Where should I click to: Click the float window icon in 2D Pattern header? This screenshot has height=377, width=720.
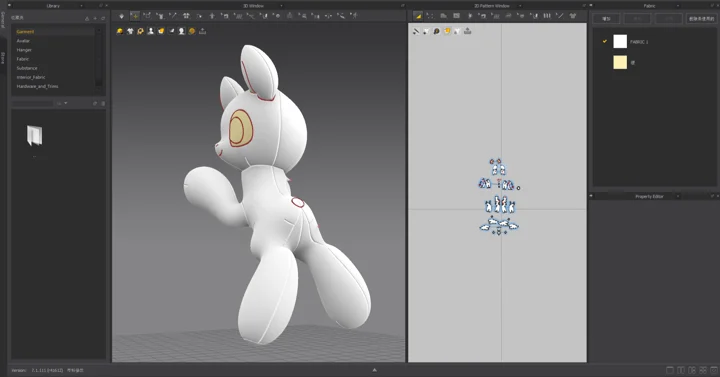584,6
